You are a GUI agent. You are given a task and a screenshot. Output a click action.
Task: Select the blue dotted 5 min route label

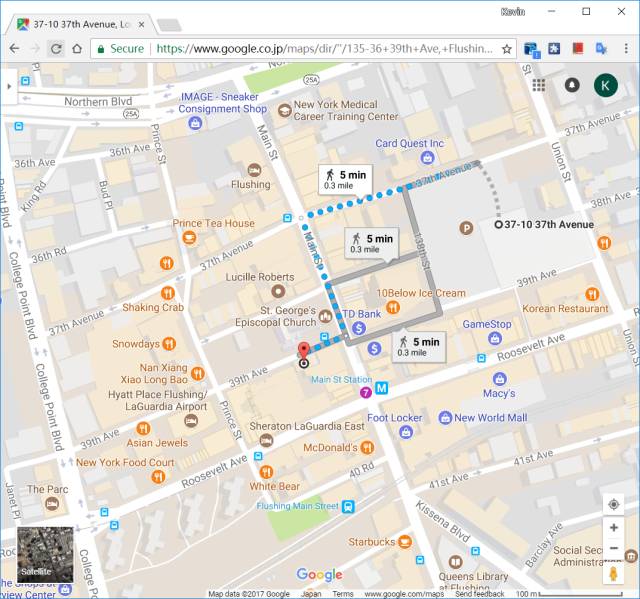coord(345,180)
